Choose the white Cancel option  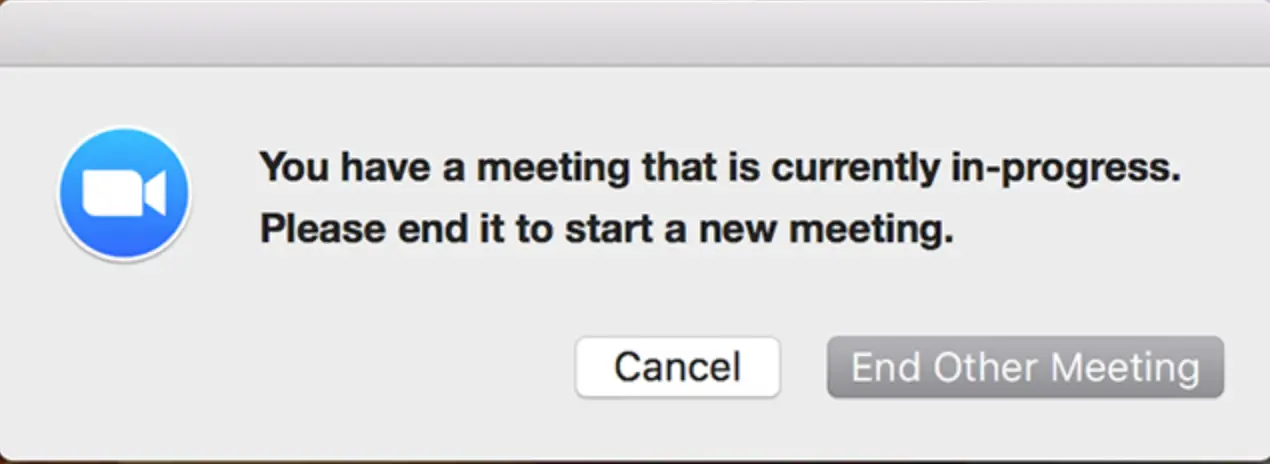coord(677,367)
